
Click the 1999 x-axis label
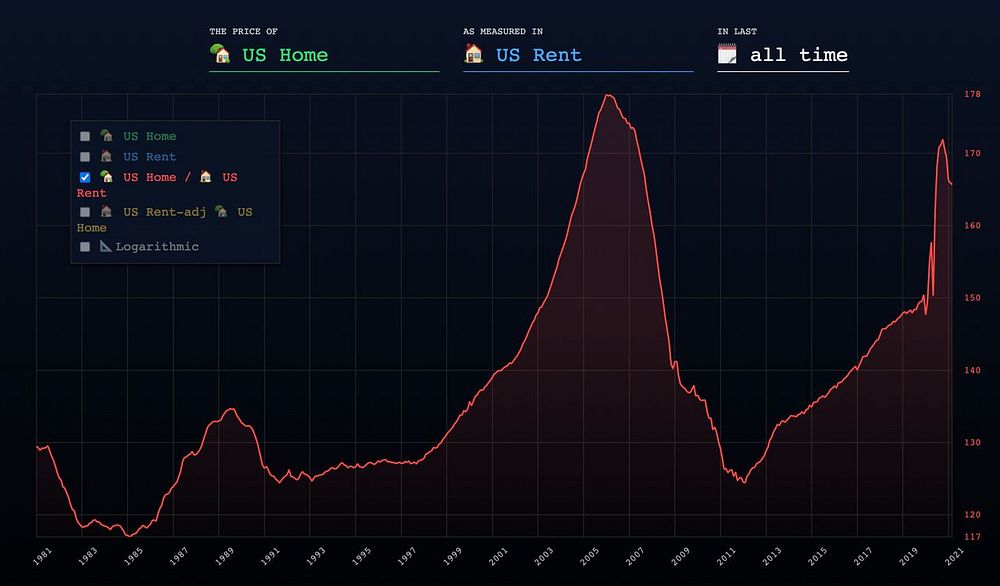pyautogui.click(x=452, y=557)
